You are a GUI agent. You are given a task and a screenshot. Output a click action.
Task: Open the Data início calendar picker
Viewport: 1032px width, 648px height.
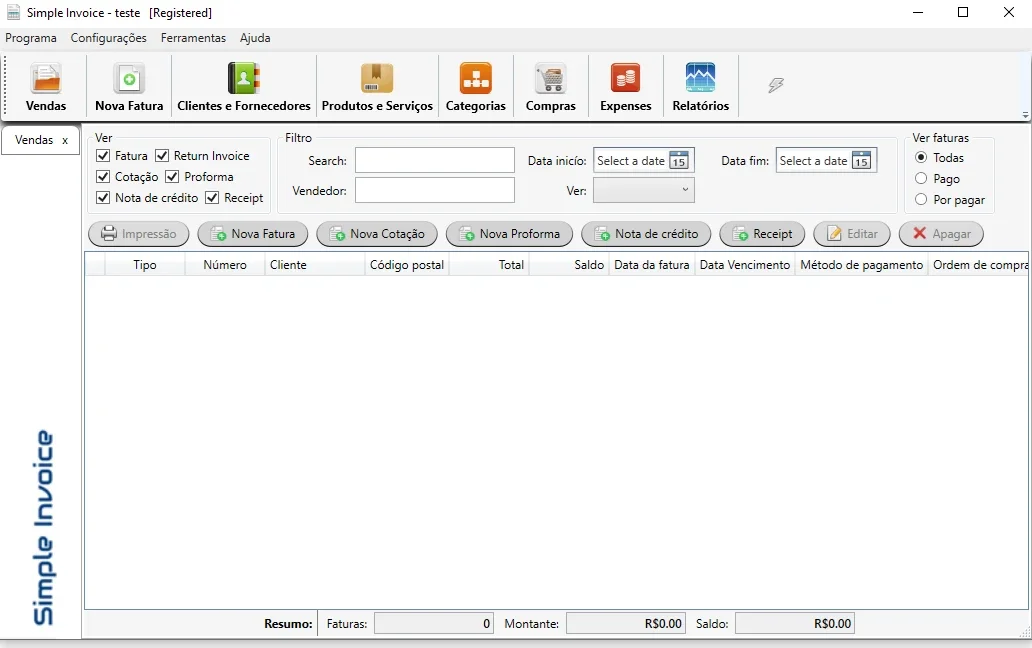click(679, 161)
